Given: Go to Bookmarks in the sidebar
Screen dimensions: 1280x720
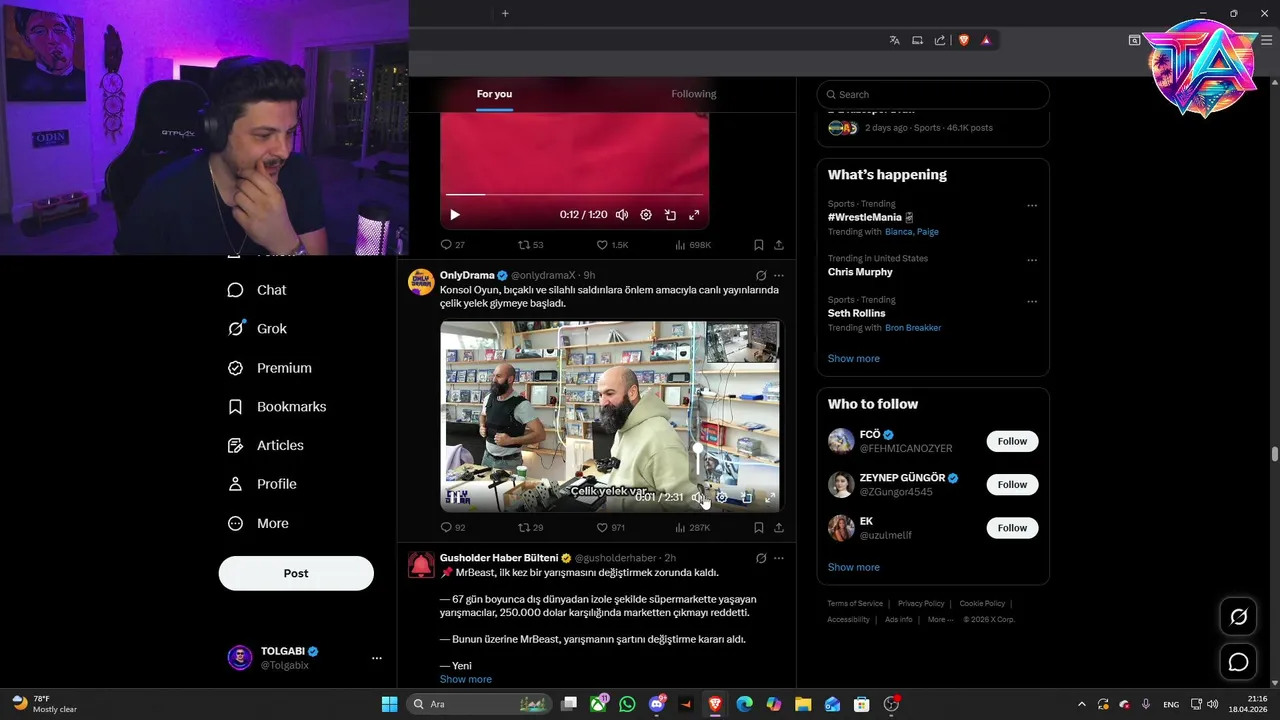Looking at the screenshot, I should pyautogui.click(x=276, y=407).
